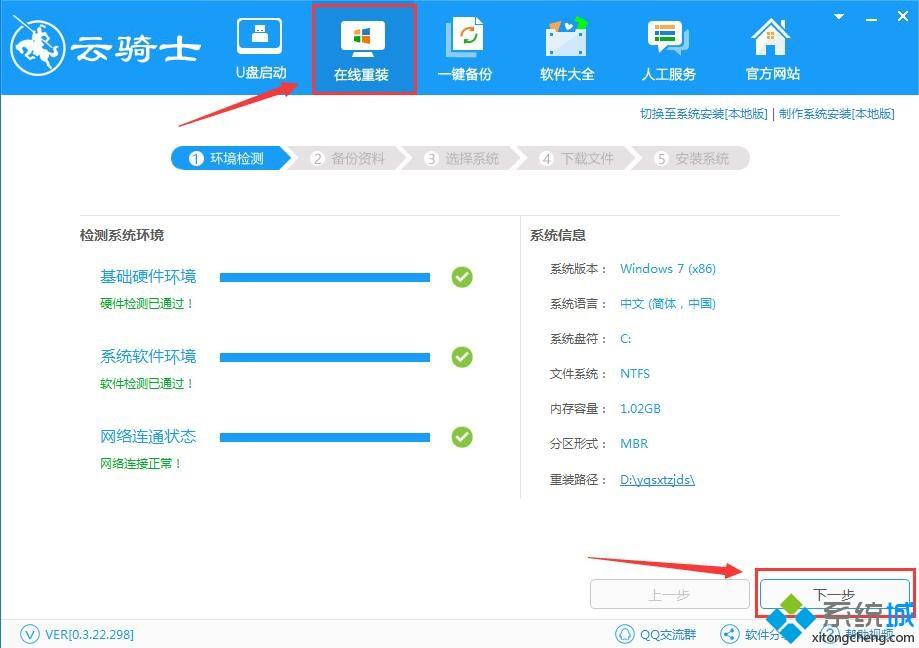Select step 4 下载文件 tab
Screen dimensions: 919x648
tap(577, 159)
